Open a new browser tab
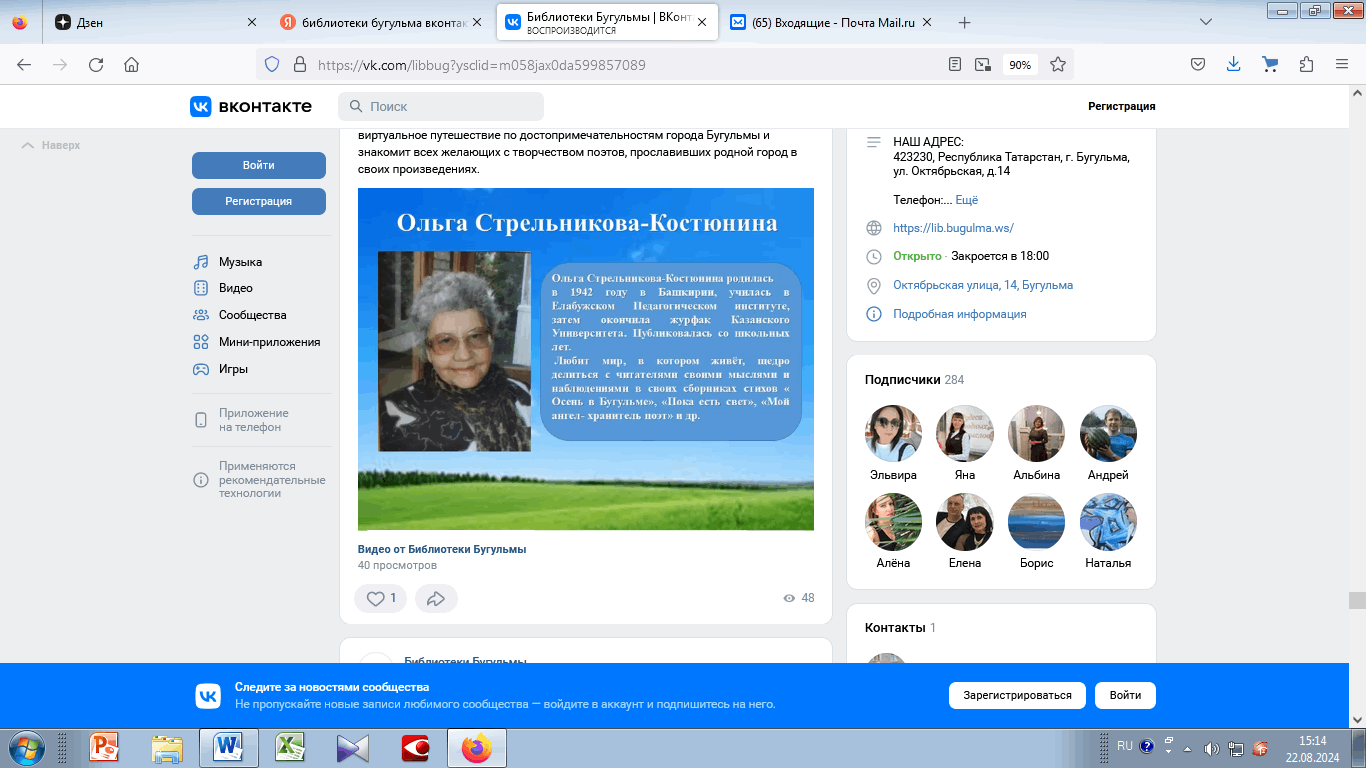The image size is (1366, 768). coord(964,22)
